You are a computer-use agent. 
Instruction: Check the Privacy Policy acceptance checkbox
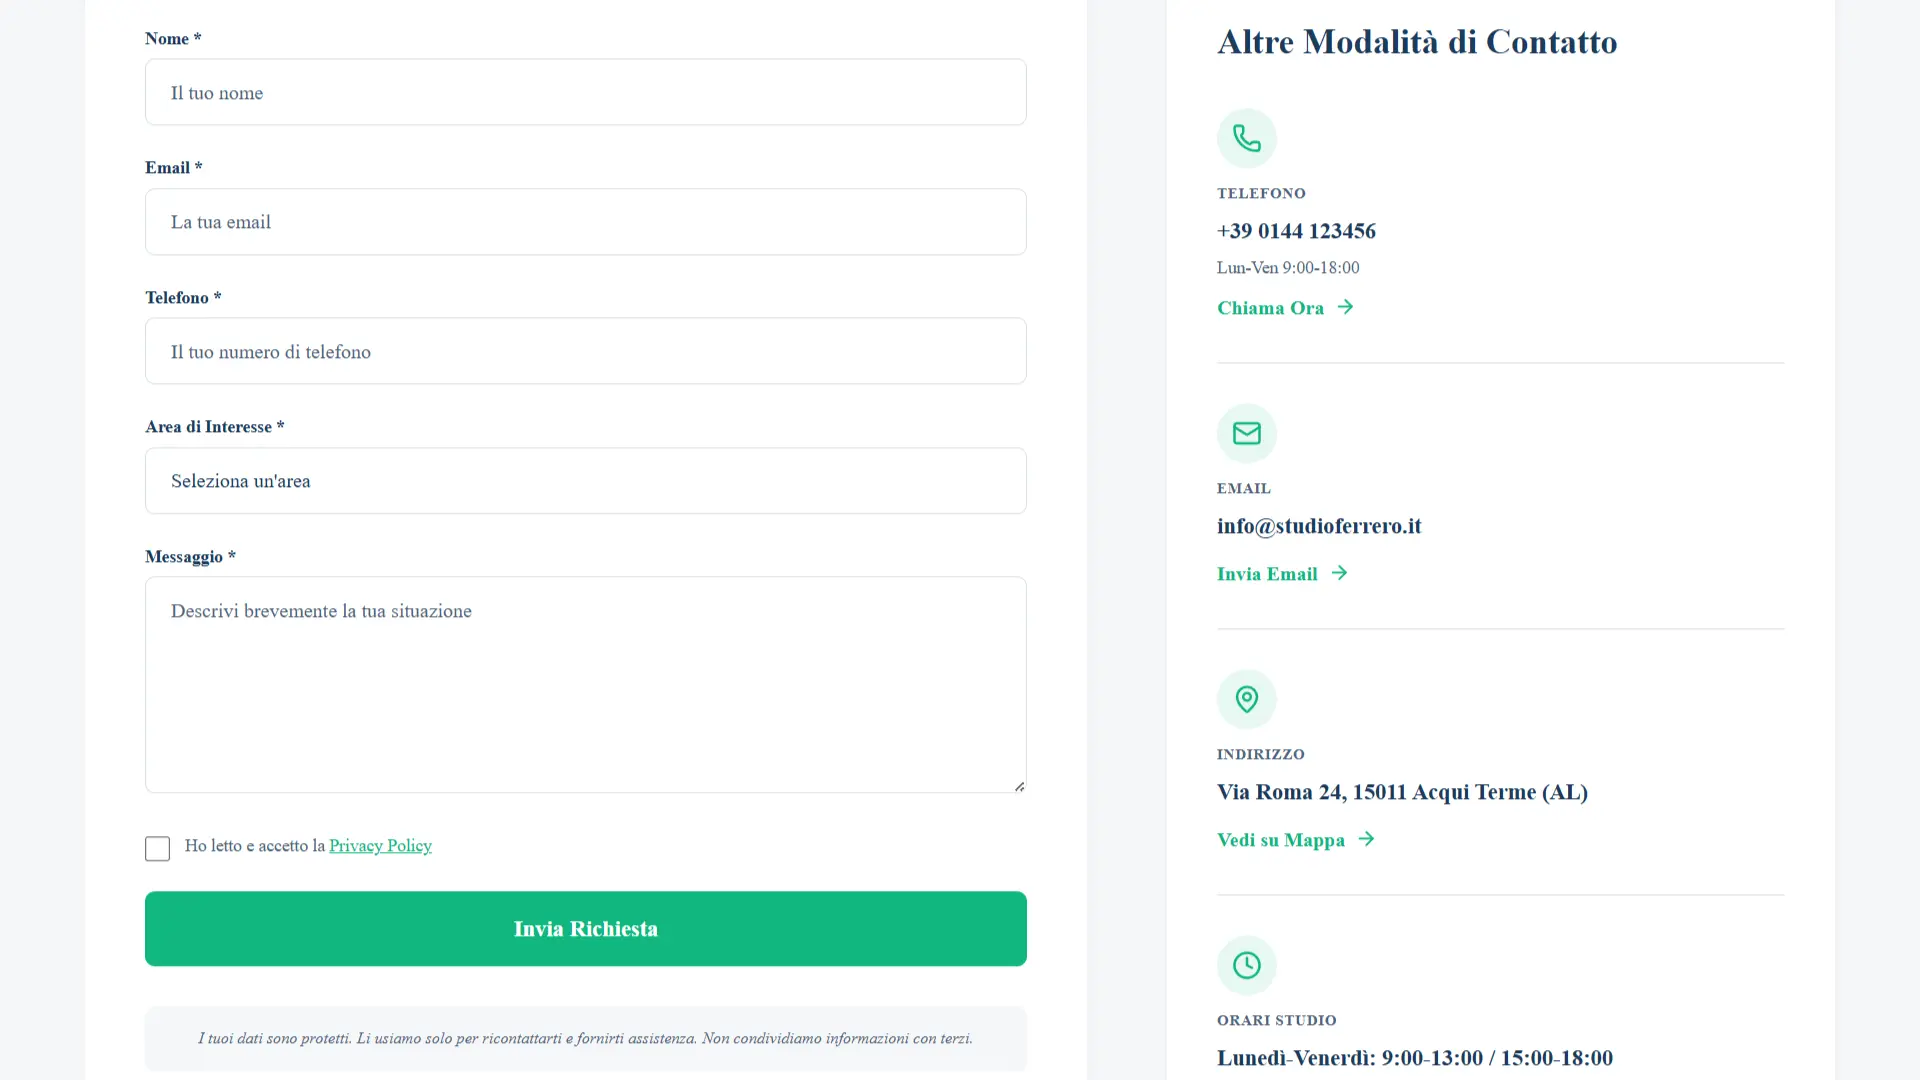tap(157, 848)
